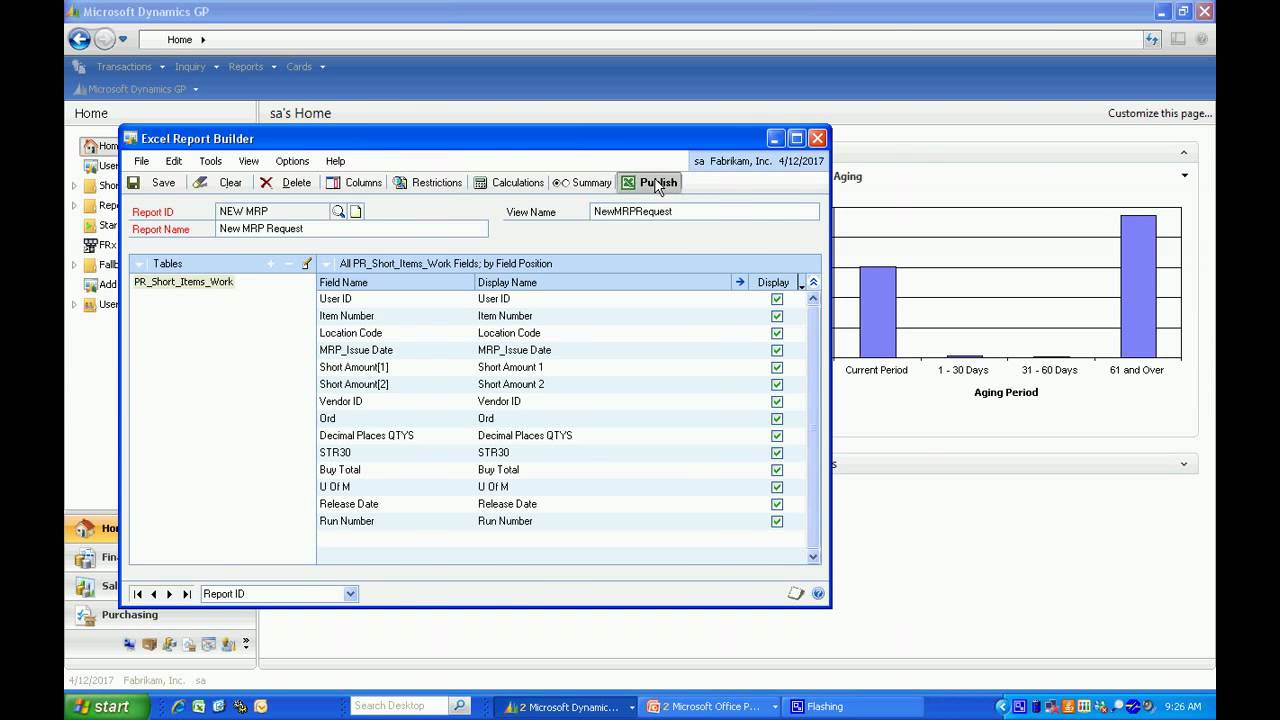The width and height of the screenshot is (1280, 720).
Task: Click the blue arrow icon in the field list header
Action: coord(740,282)
